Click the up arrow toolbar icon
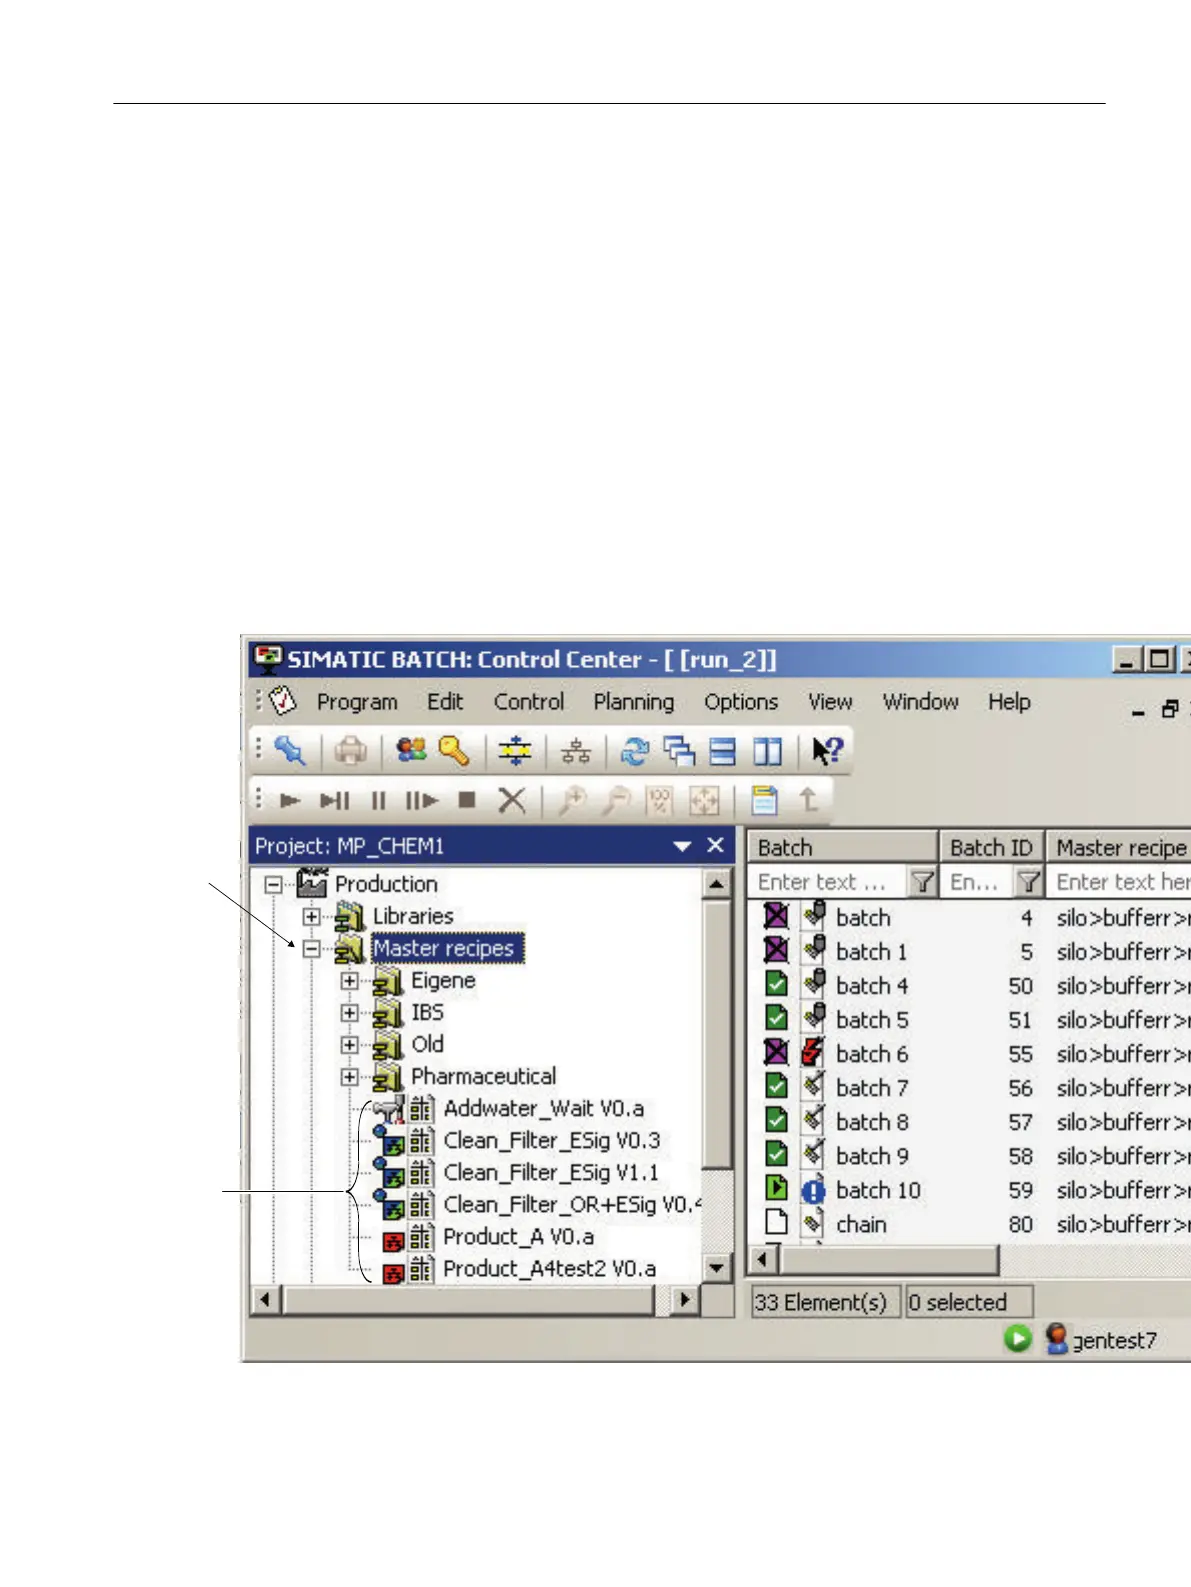The height and width of the screenshot is (1587, 1191). pyautogui.click(x=808, y=800)
